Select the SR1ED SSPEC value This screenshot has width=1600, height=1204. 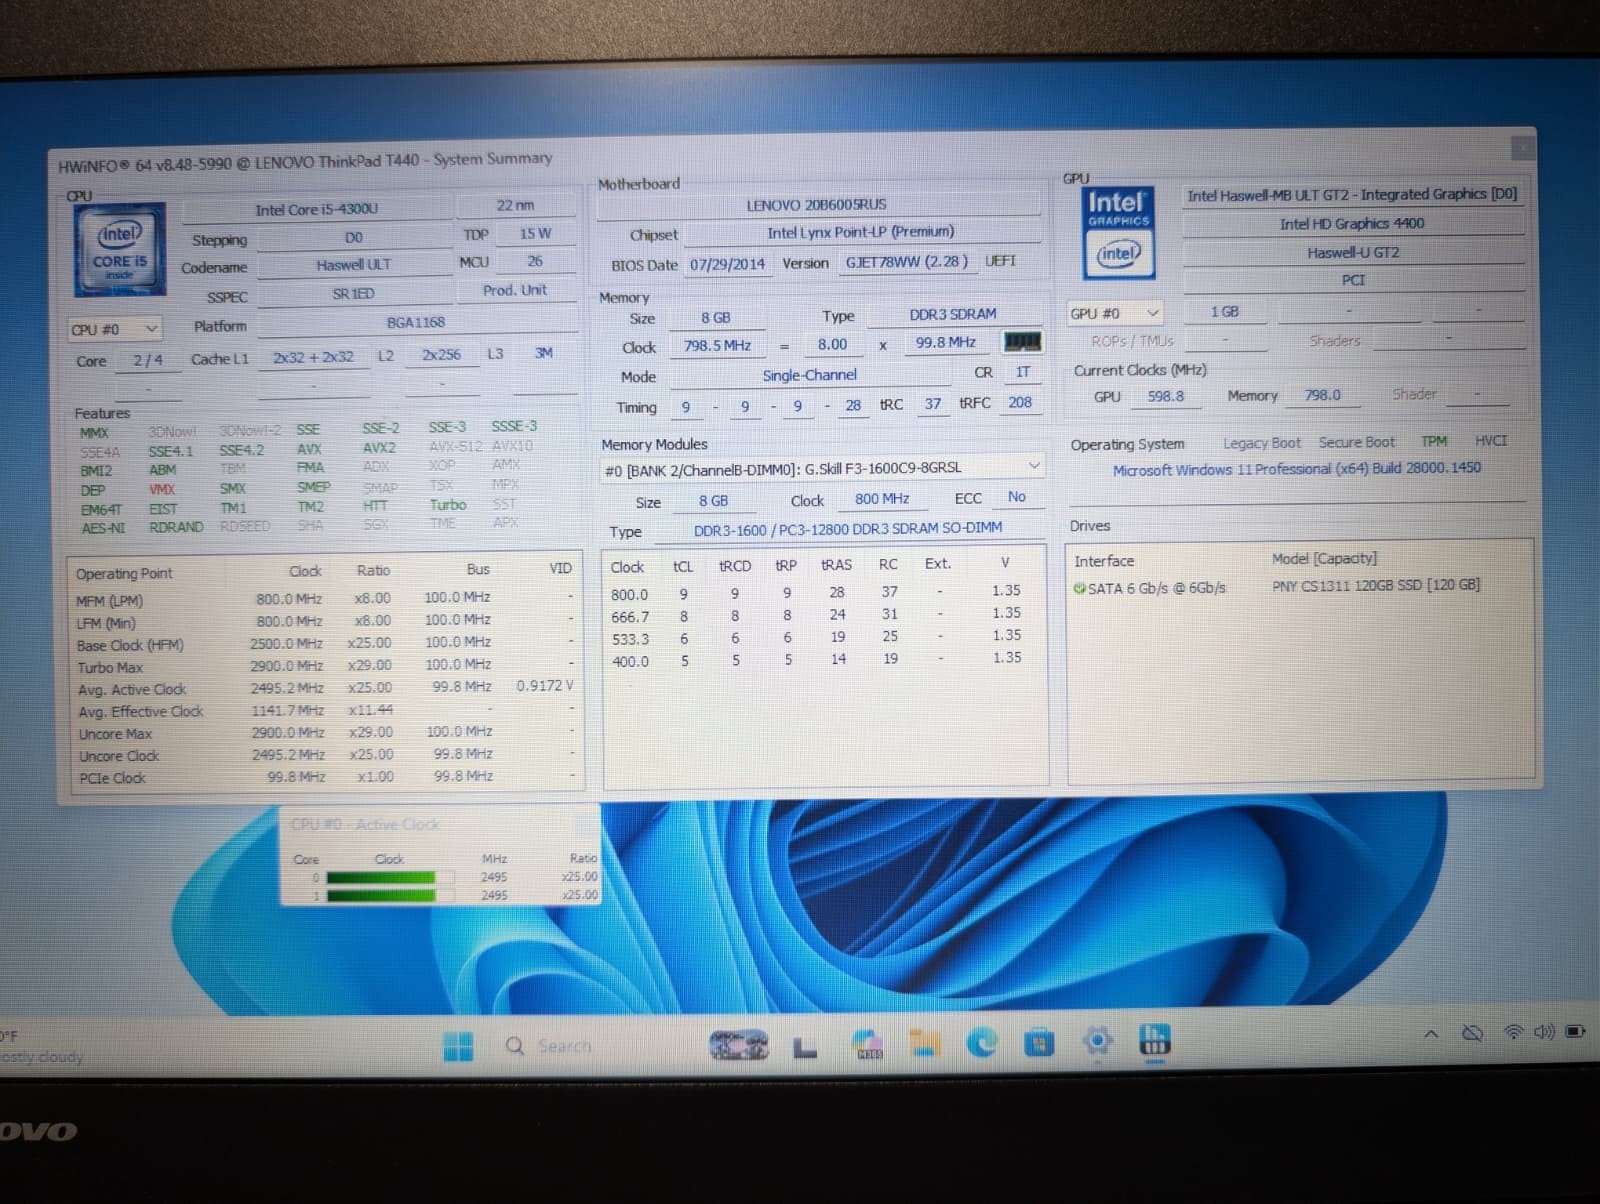coord(354,294)
